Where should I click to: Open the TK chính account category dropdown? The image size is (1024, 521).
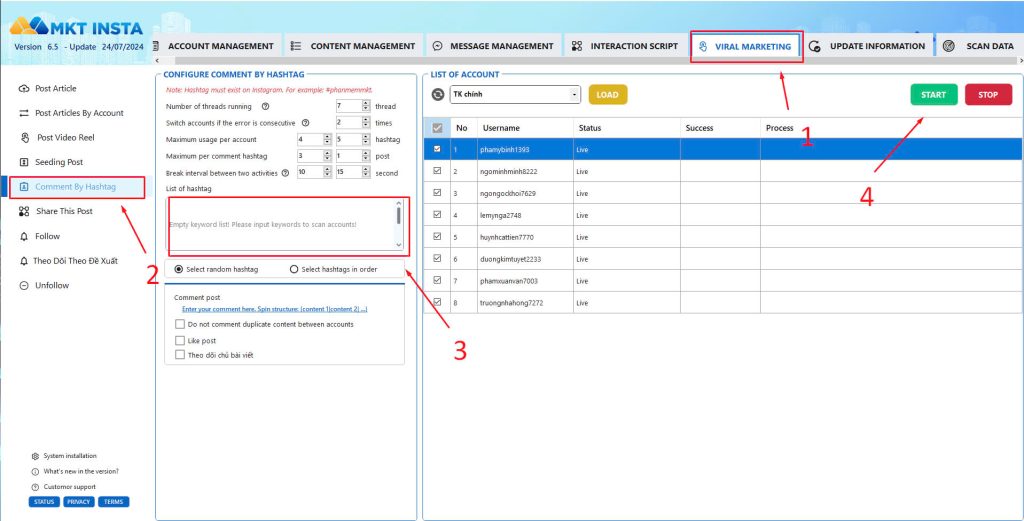click(x=515, y=95)
